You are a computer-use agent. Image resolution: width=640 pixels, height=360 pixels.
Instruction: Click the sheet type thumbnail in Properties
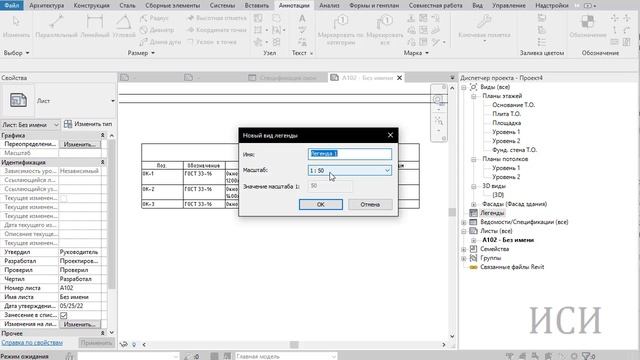click(18, 100)
